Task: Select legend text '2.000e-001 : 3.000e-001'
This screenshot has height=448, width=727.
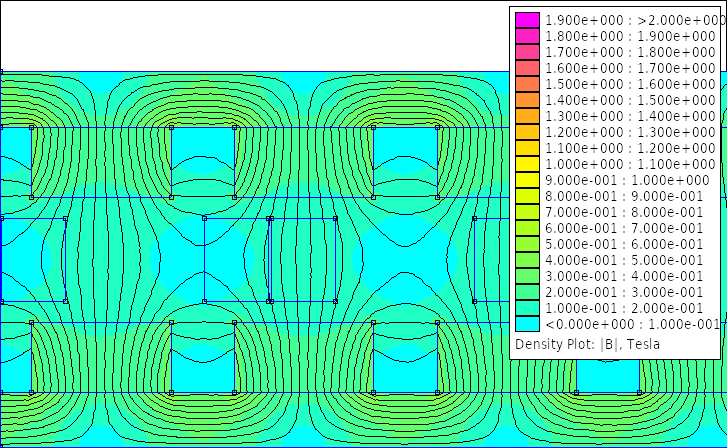Action: [x=624, y=292]
